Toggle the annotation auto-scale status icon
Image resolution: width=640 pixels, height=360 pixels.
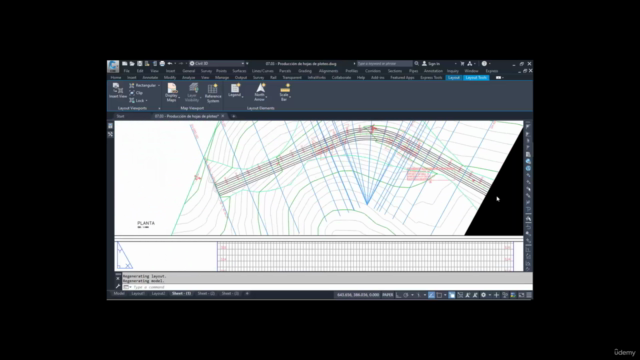[475, 295]
